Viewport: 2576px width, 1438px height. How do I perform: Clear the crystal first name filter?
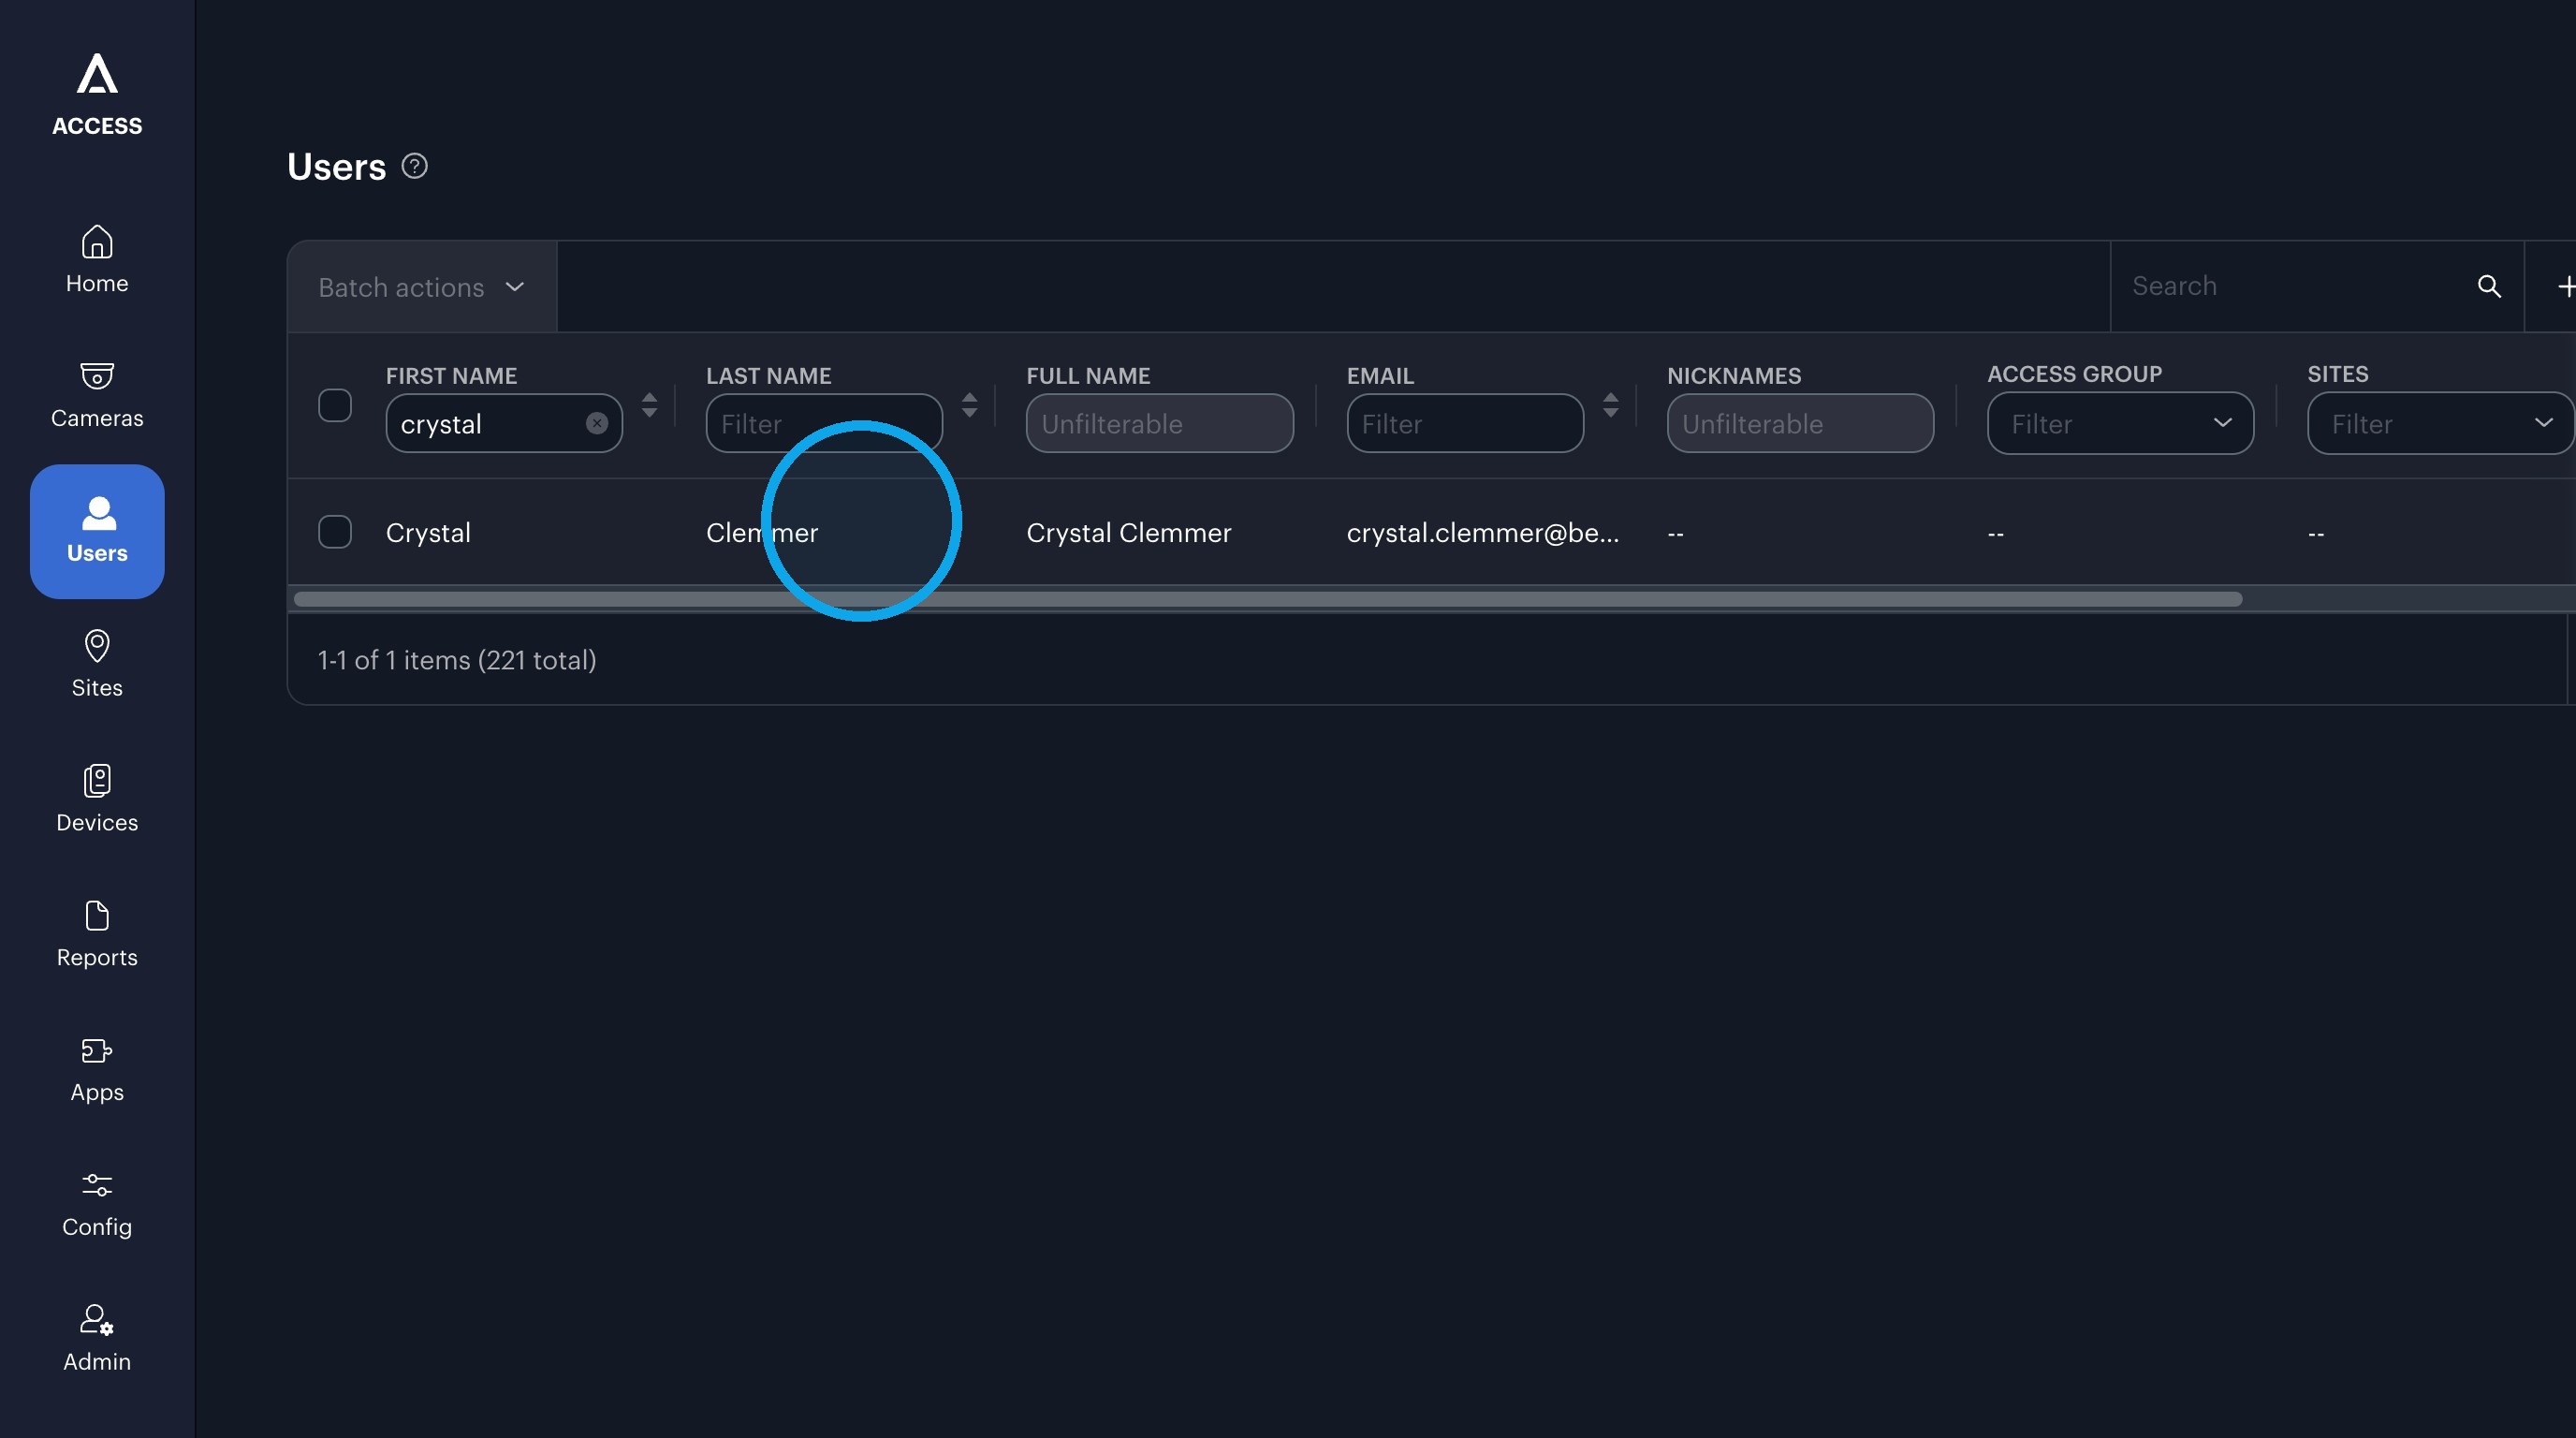pyautogui.click(x=597, y=424)
